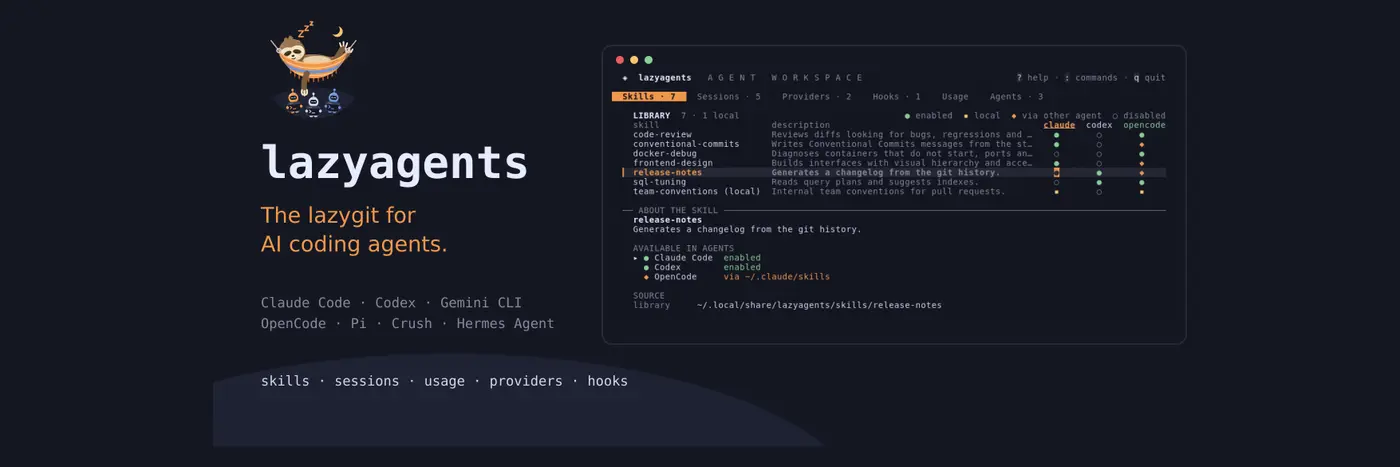Toggle sql-tuning for opencode
The image size is (1400, 467).
(x=1141, y=182)
